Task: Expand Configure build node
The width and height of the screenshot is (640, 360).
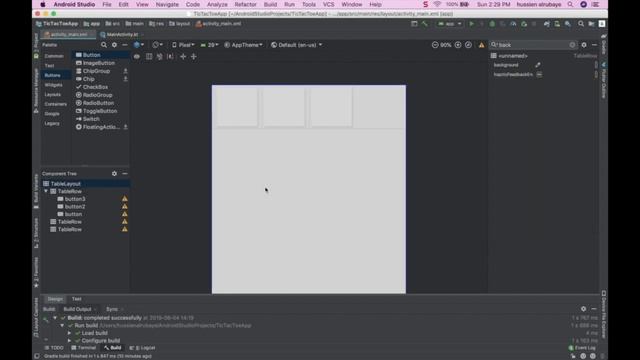Action: 69,340
